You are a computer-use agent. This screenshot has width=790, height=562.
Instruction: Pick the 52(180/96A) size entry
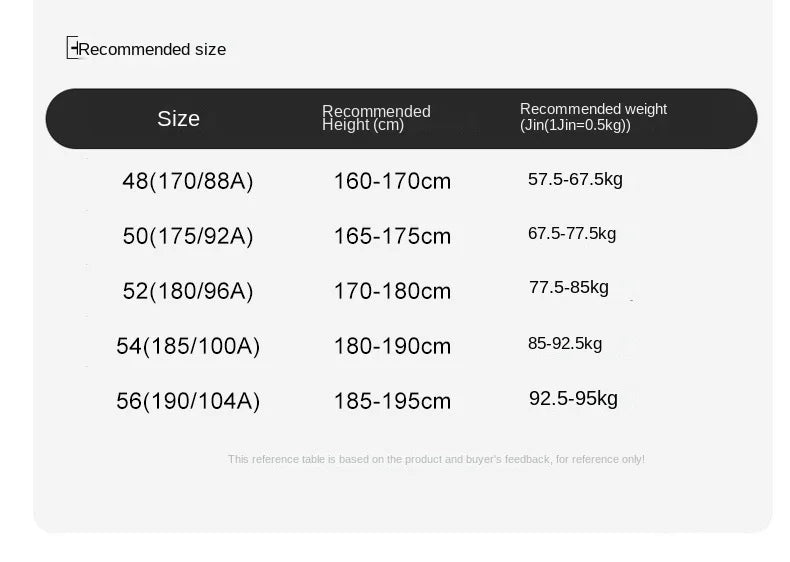187,291
